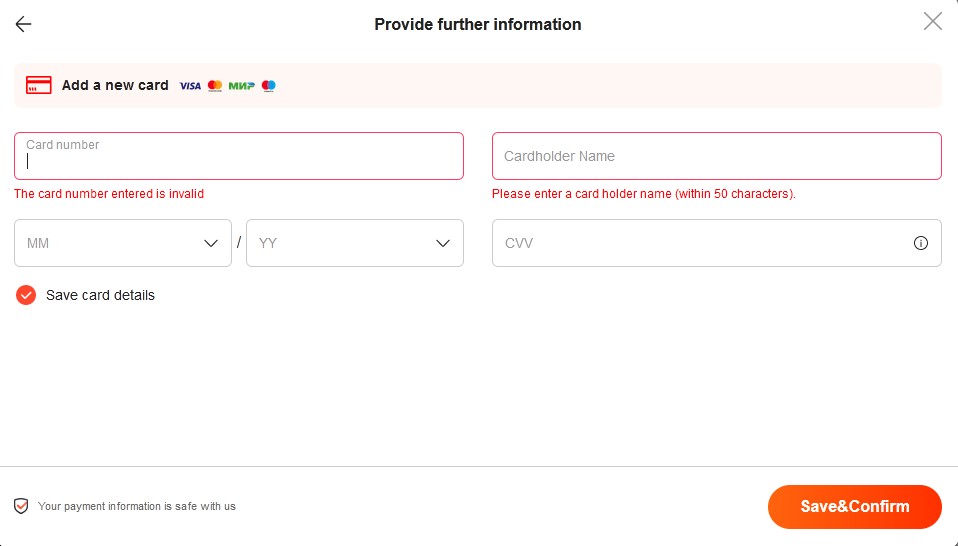Expand year list using its chevron arrow
Screen dimensions: 958x546
tap(443, 243)
